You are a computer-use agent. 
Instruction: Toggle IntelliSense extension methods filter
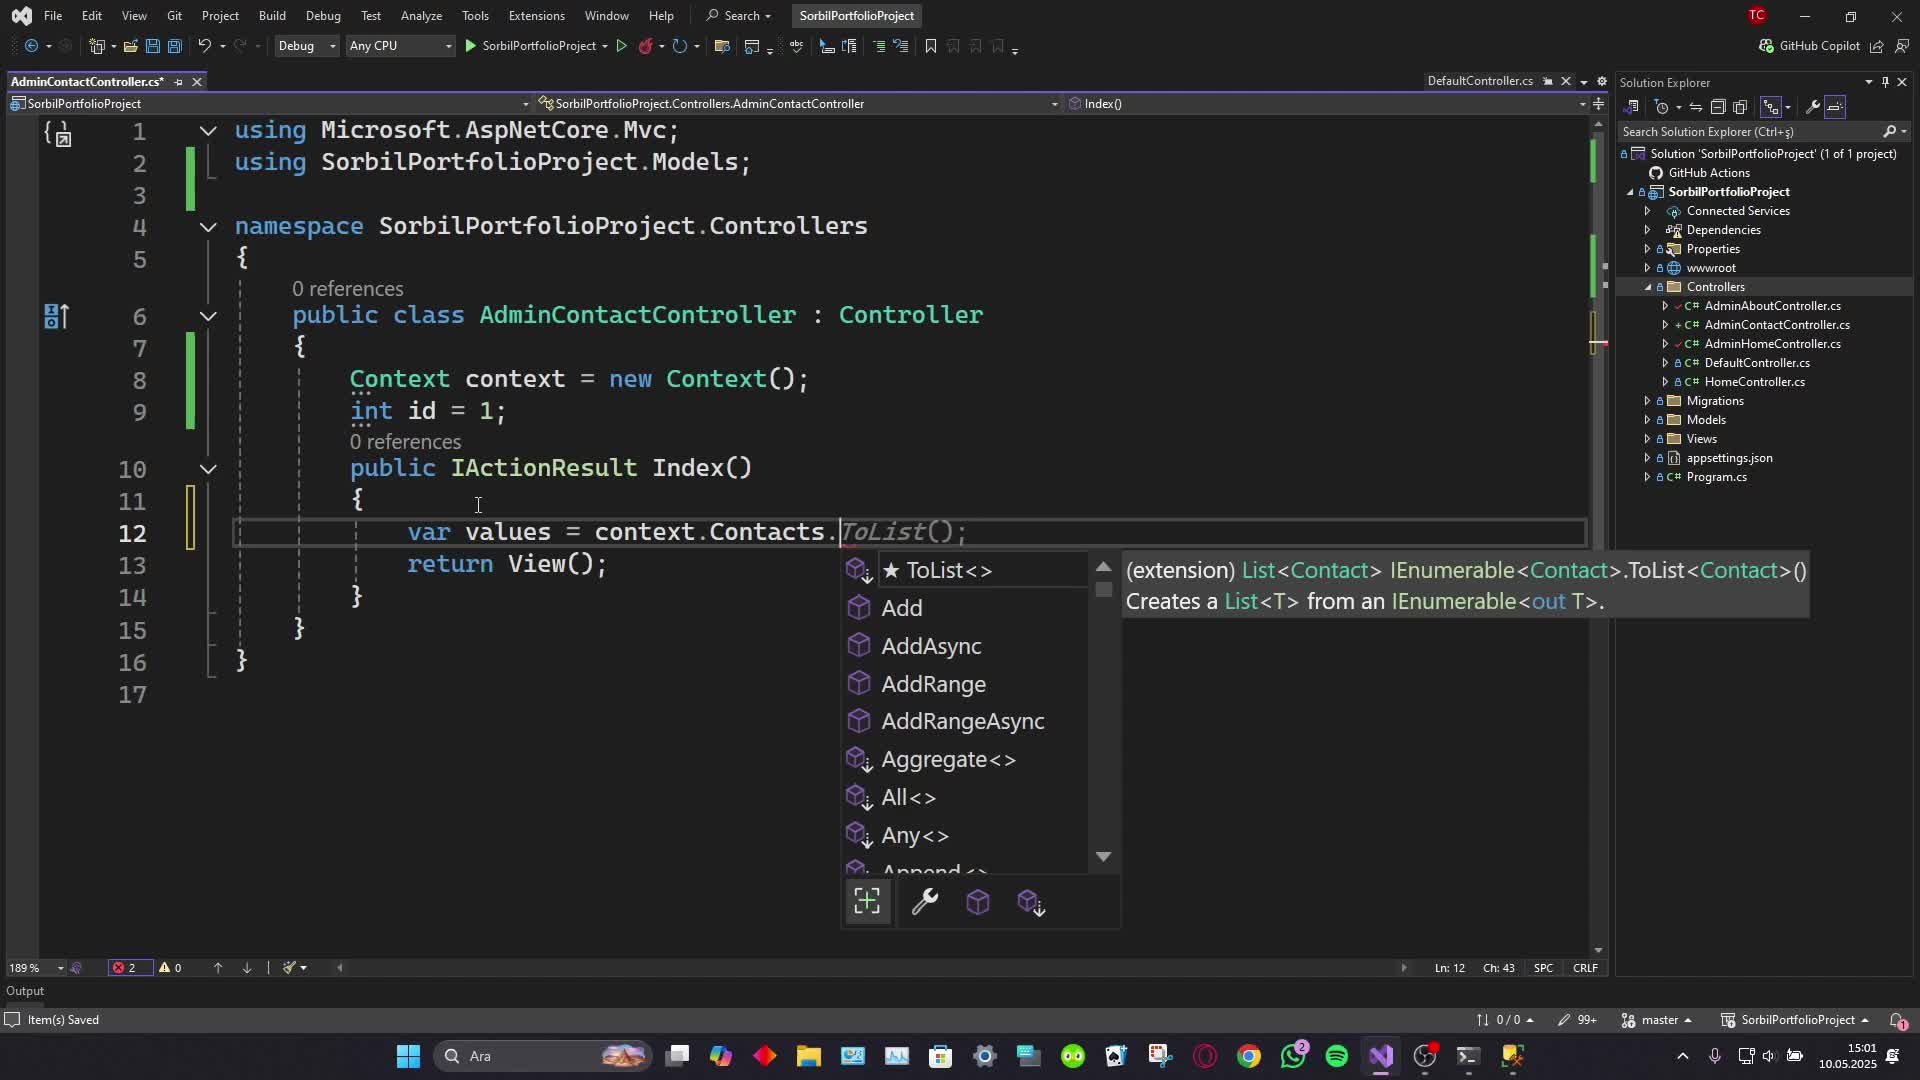point(1031,903)
